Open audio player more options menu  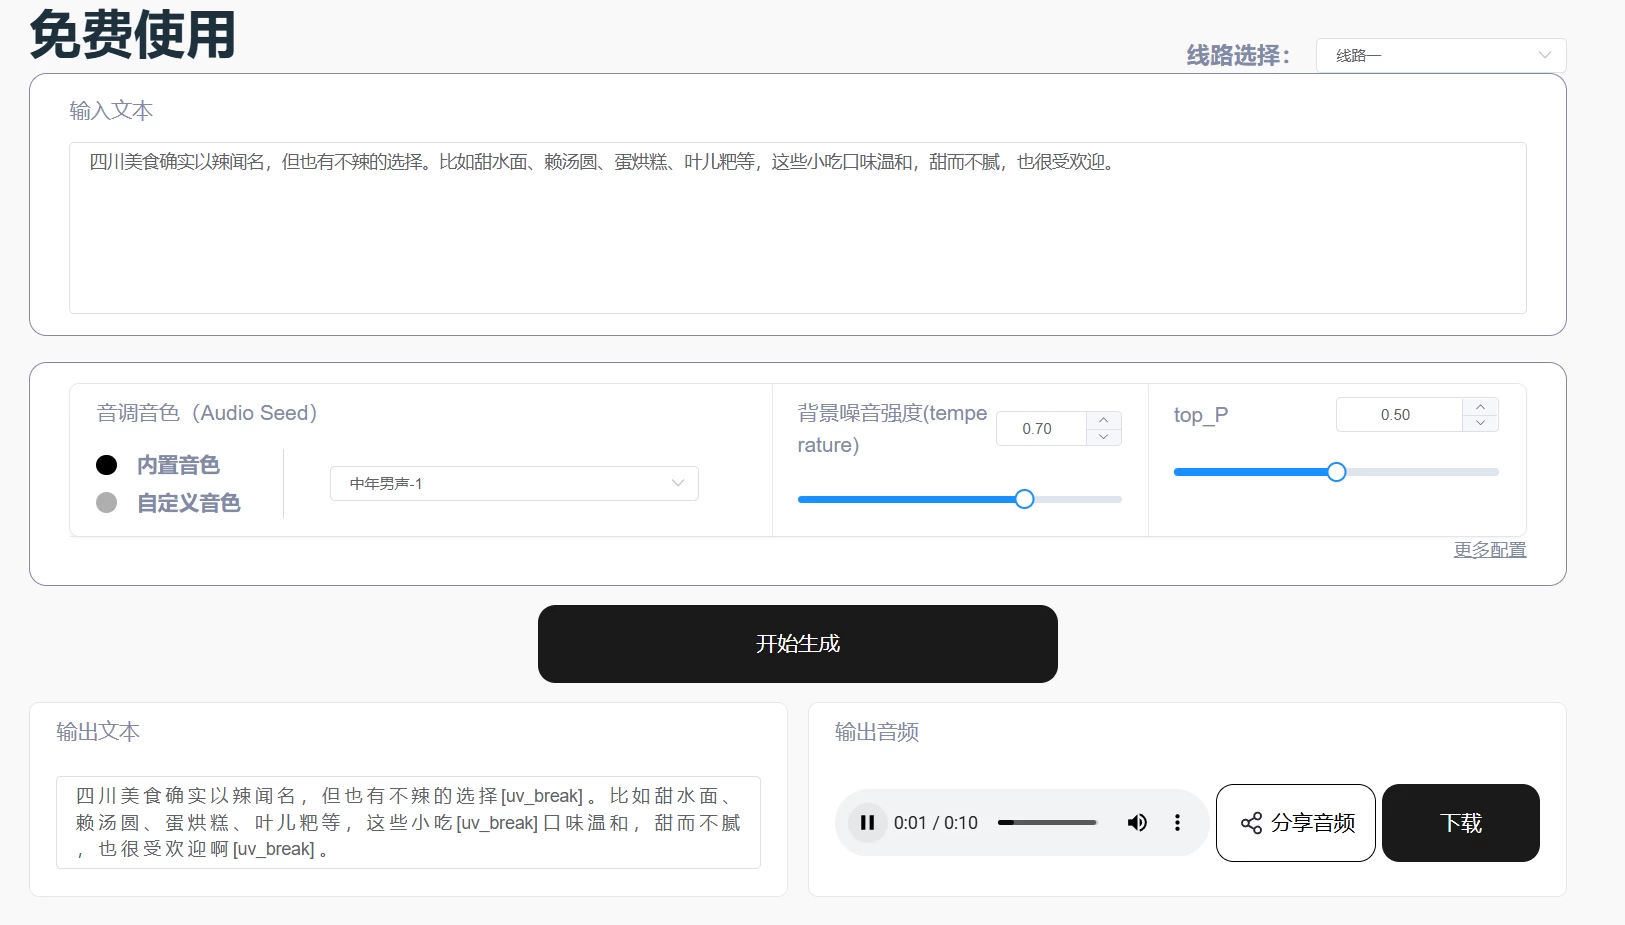tap(1177, 823)
